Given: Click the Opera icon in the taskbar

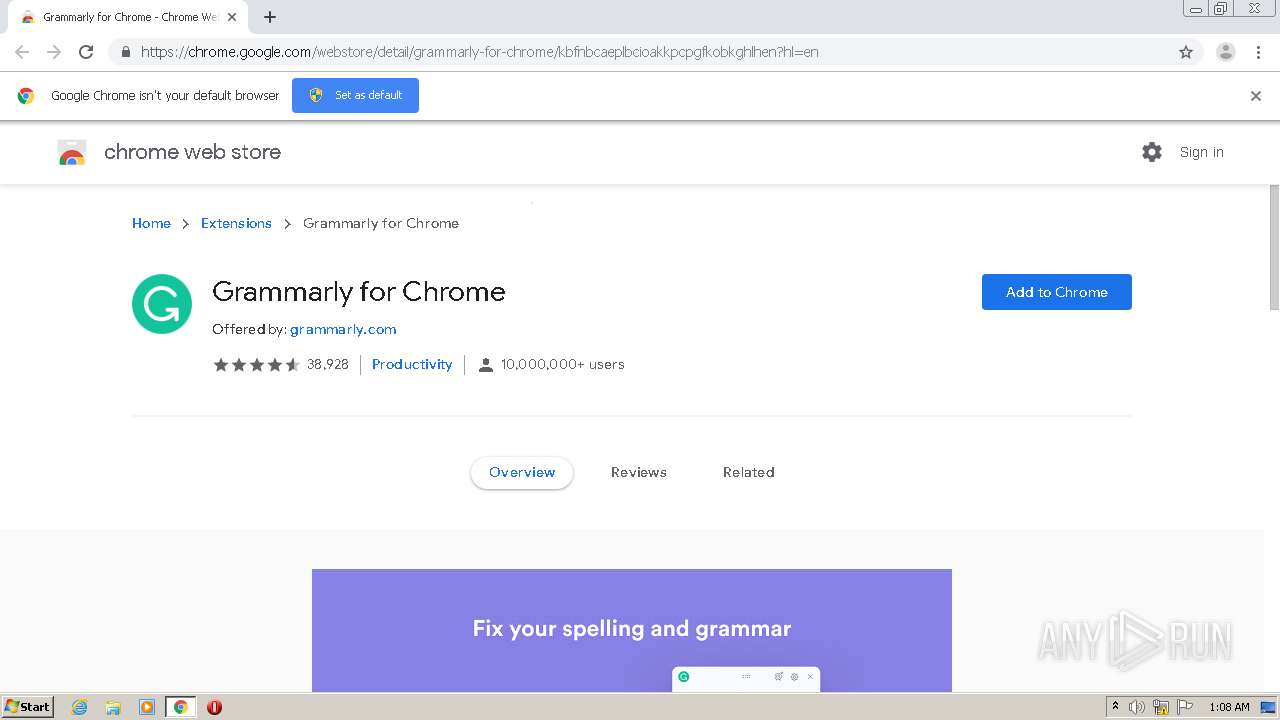Looking at the screenshot, I should [214, 707].
